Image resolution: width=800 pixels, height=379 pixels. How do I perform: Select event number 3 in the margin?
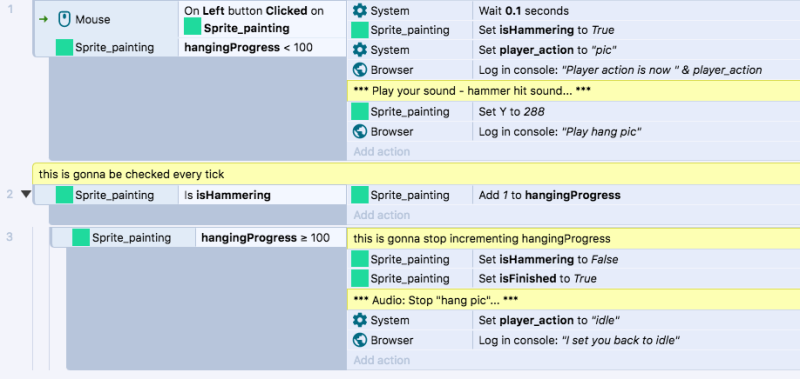point(9,236)
